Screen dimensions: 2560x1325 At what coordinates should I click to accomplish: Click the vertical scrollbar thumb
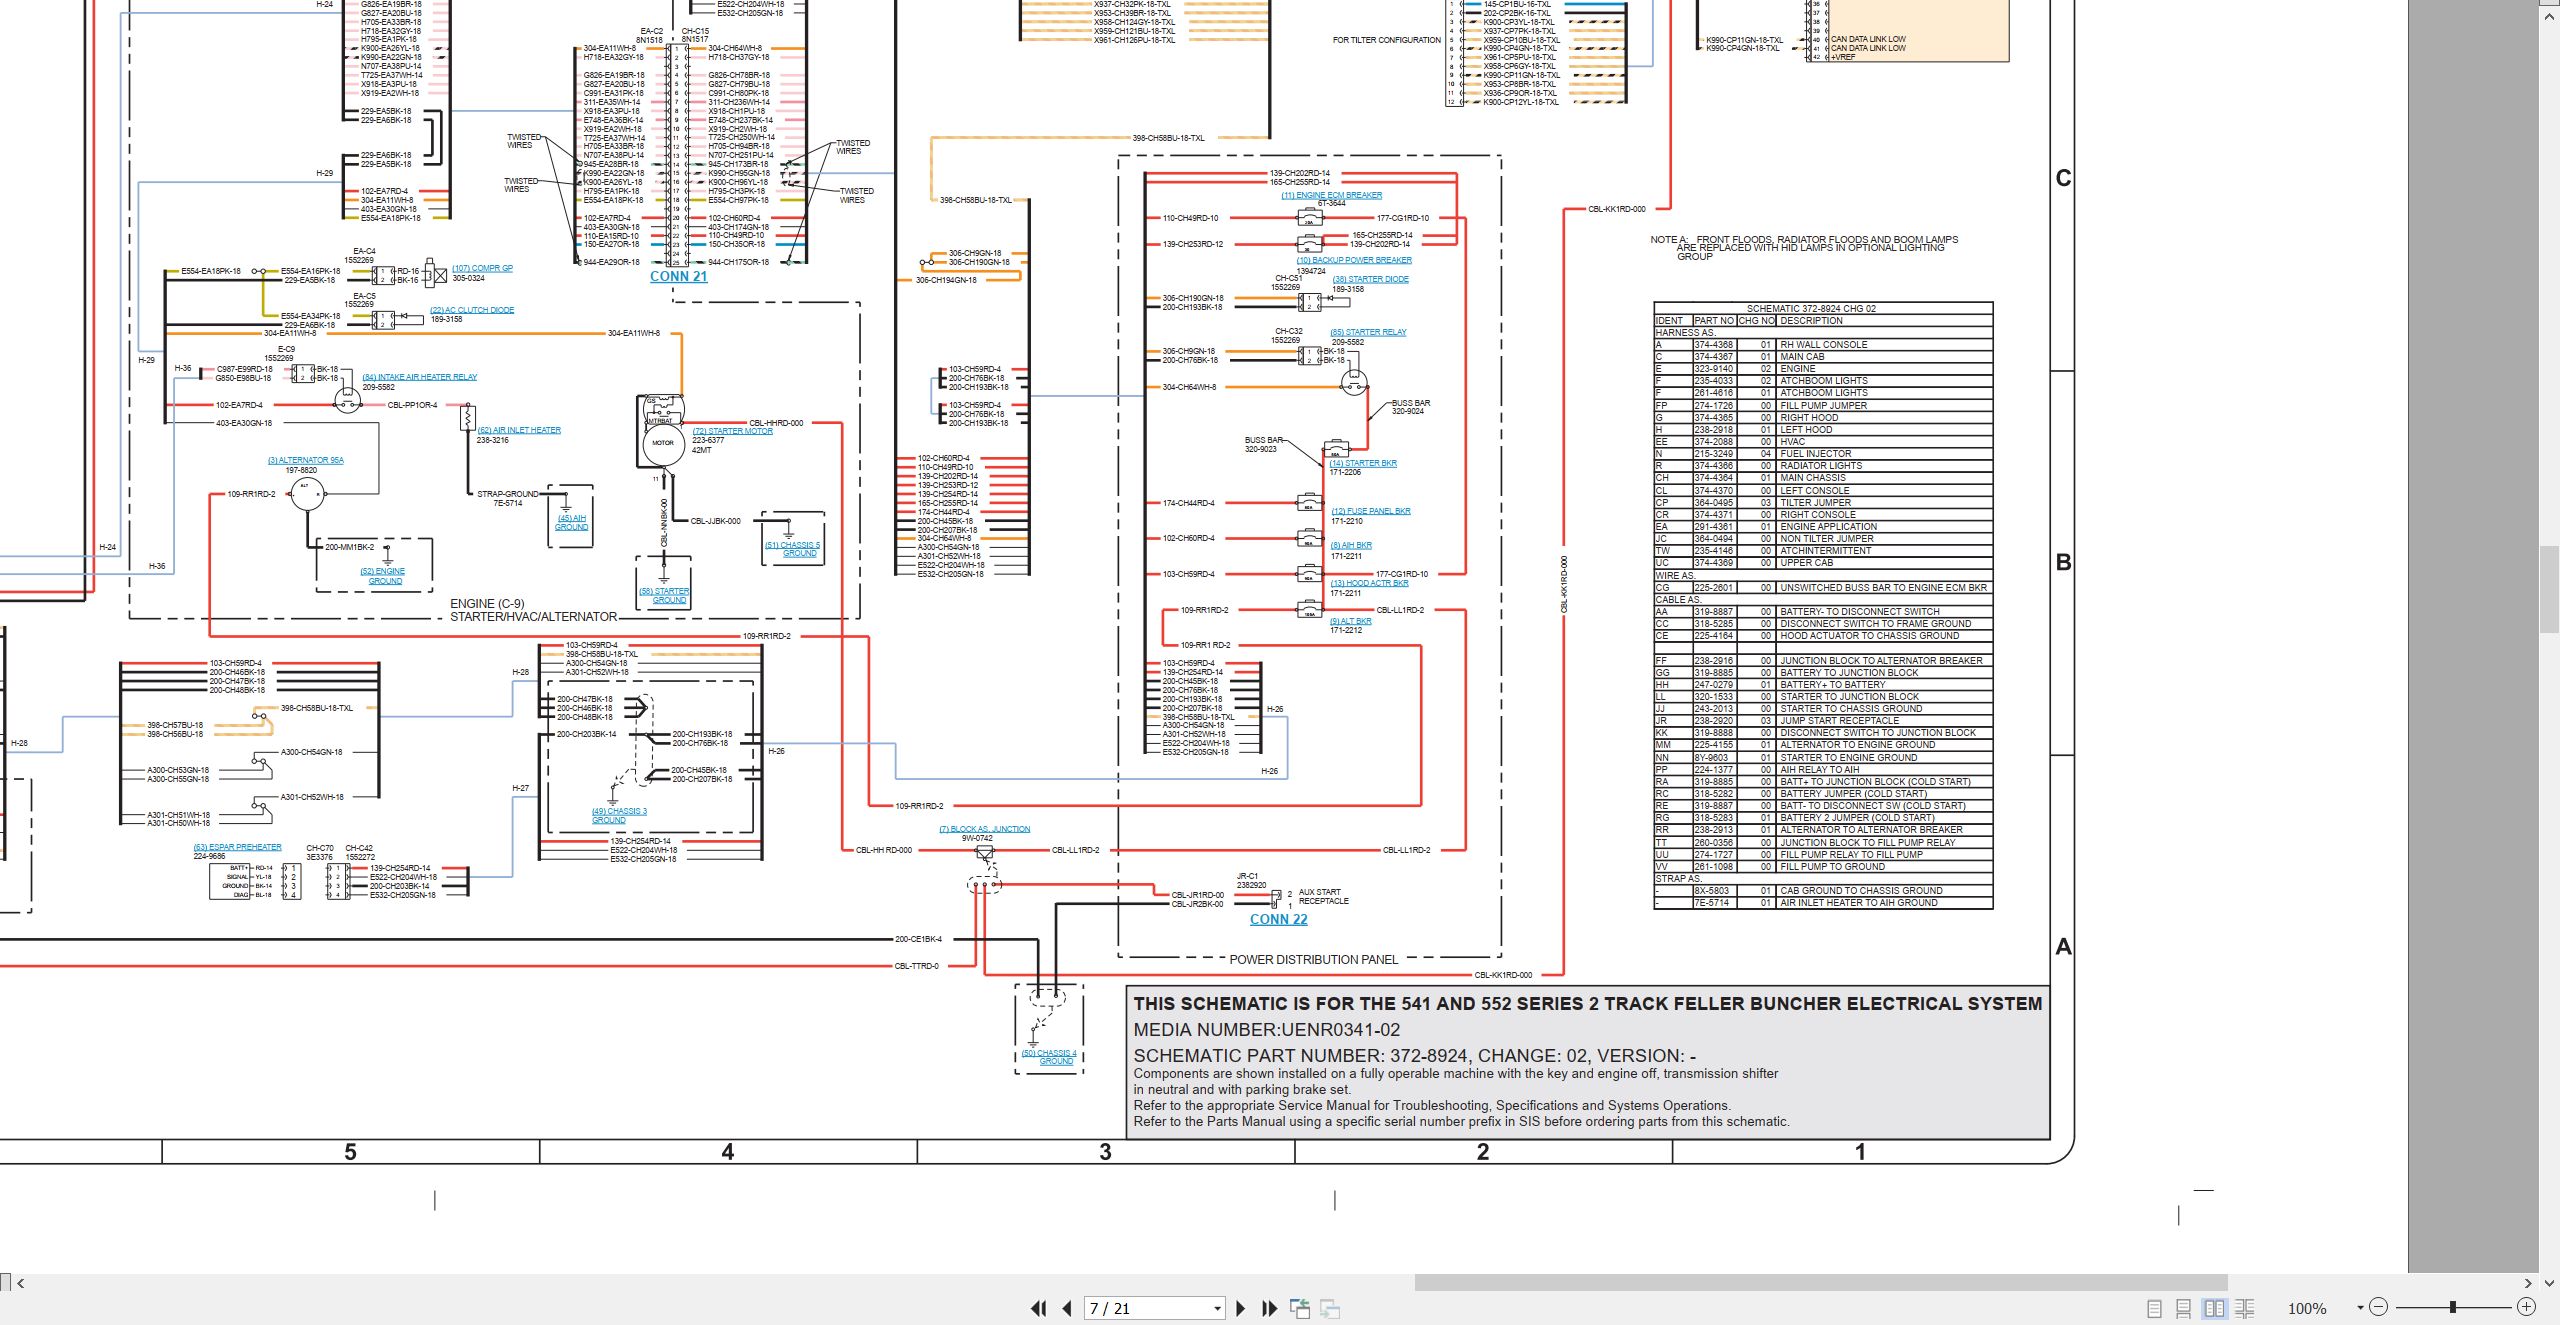pos(2549,589)
